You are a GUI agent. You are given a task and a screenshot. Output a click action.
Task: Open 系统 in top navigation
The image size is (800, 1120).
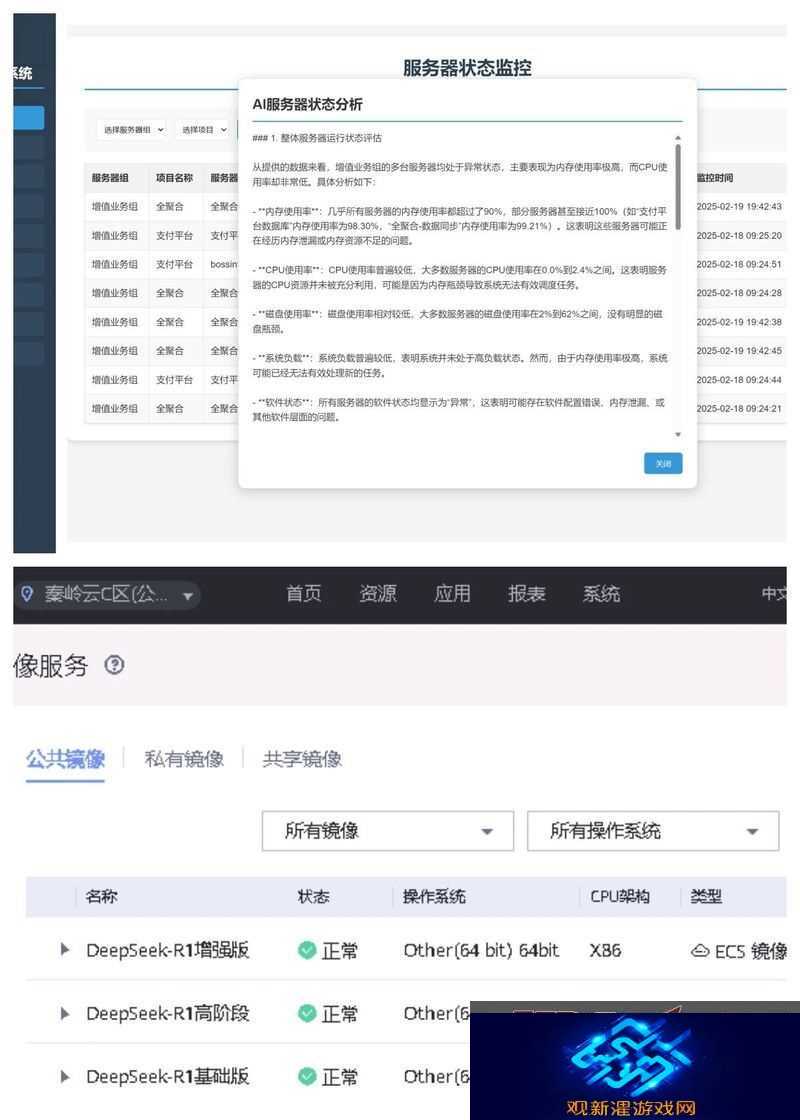(x=601, y=594)
